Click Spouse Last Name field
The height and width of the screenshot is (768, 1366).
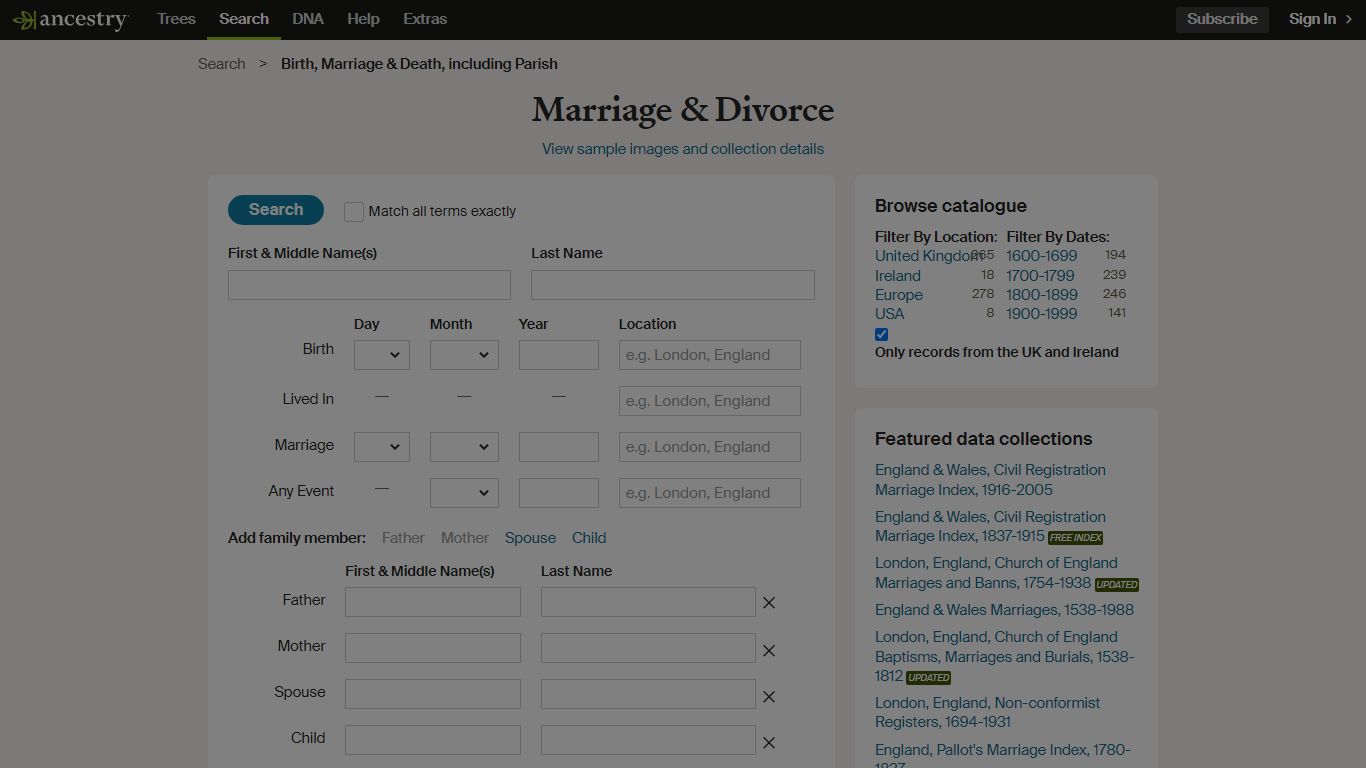coord(648,694)
